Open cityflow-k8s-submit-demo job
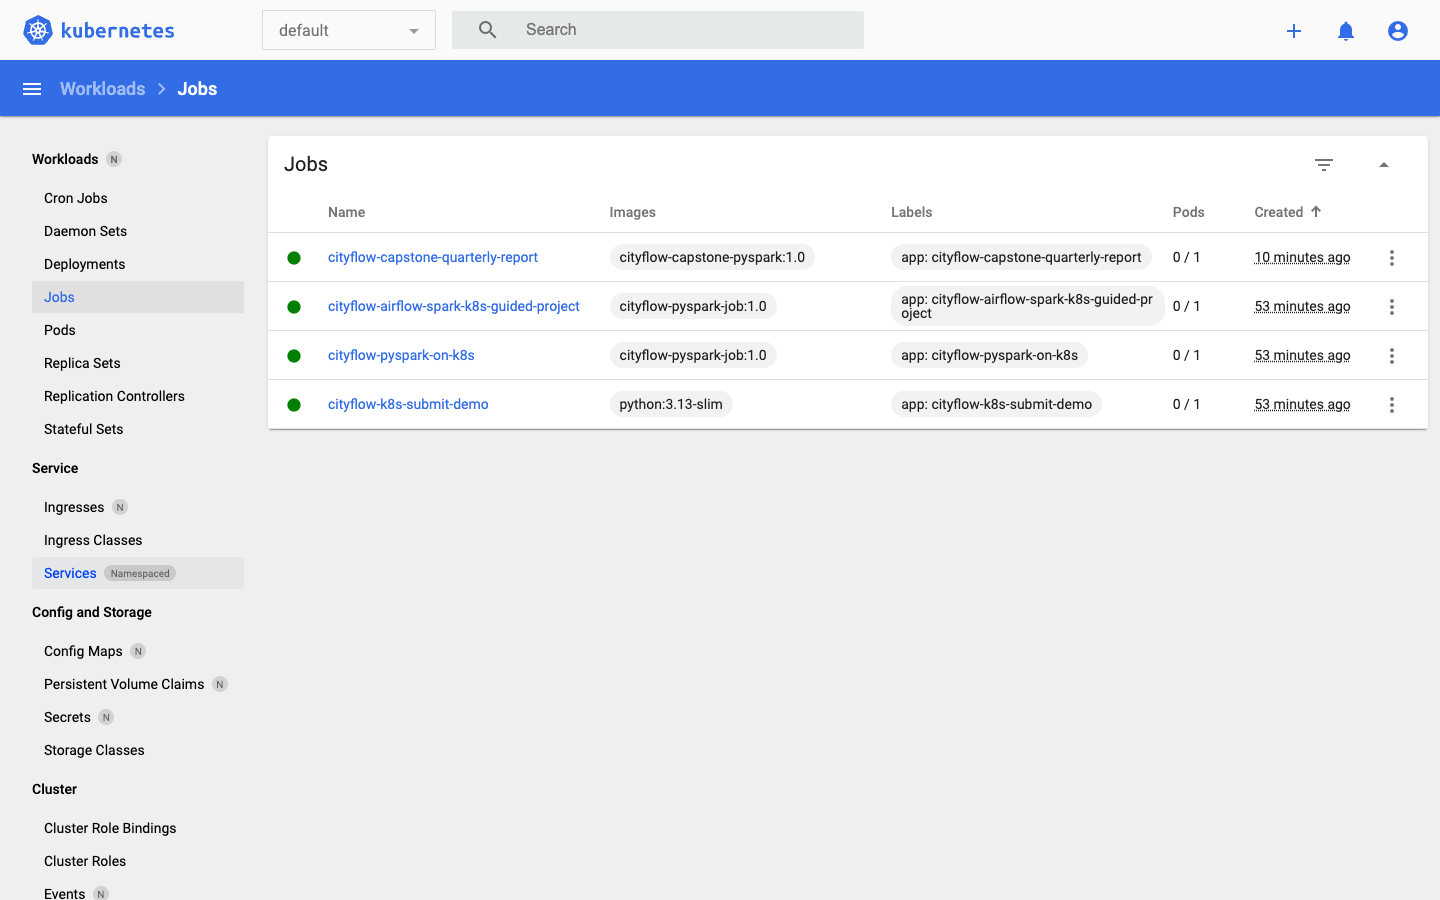Image resolution: width=1440 pixels, height=900 pixels. point(408,404)
